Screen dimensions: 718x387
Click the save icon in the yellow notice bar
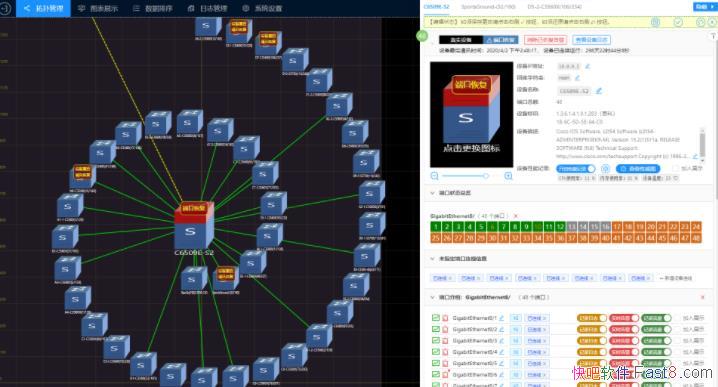[x=656, y=22]
